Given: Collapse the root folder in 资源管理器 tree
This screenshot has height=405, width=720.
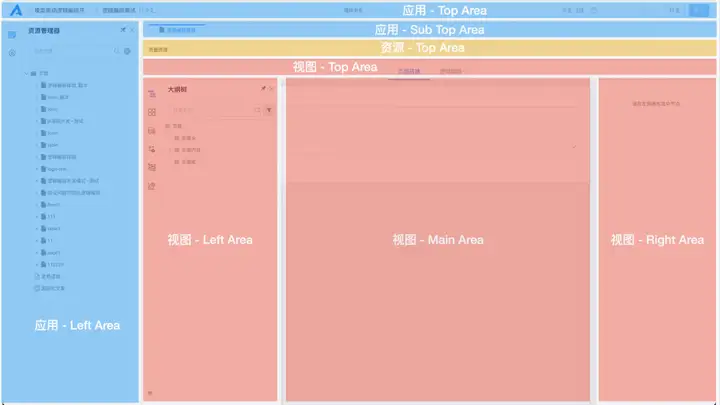Looking at the screenshot, I should click(x=27, y=73).
